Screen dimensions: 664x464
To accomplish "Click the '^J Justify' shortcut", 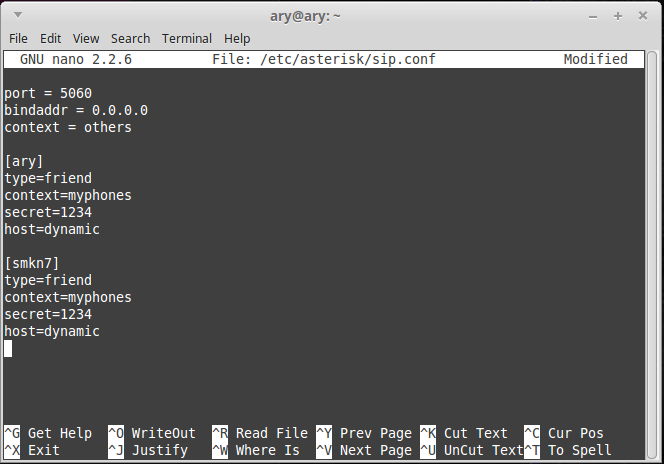I will coord(148,450).
